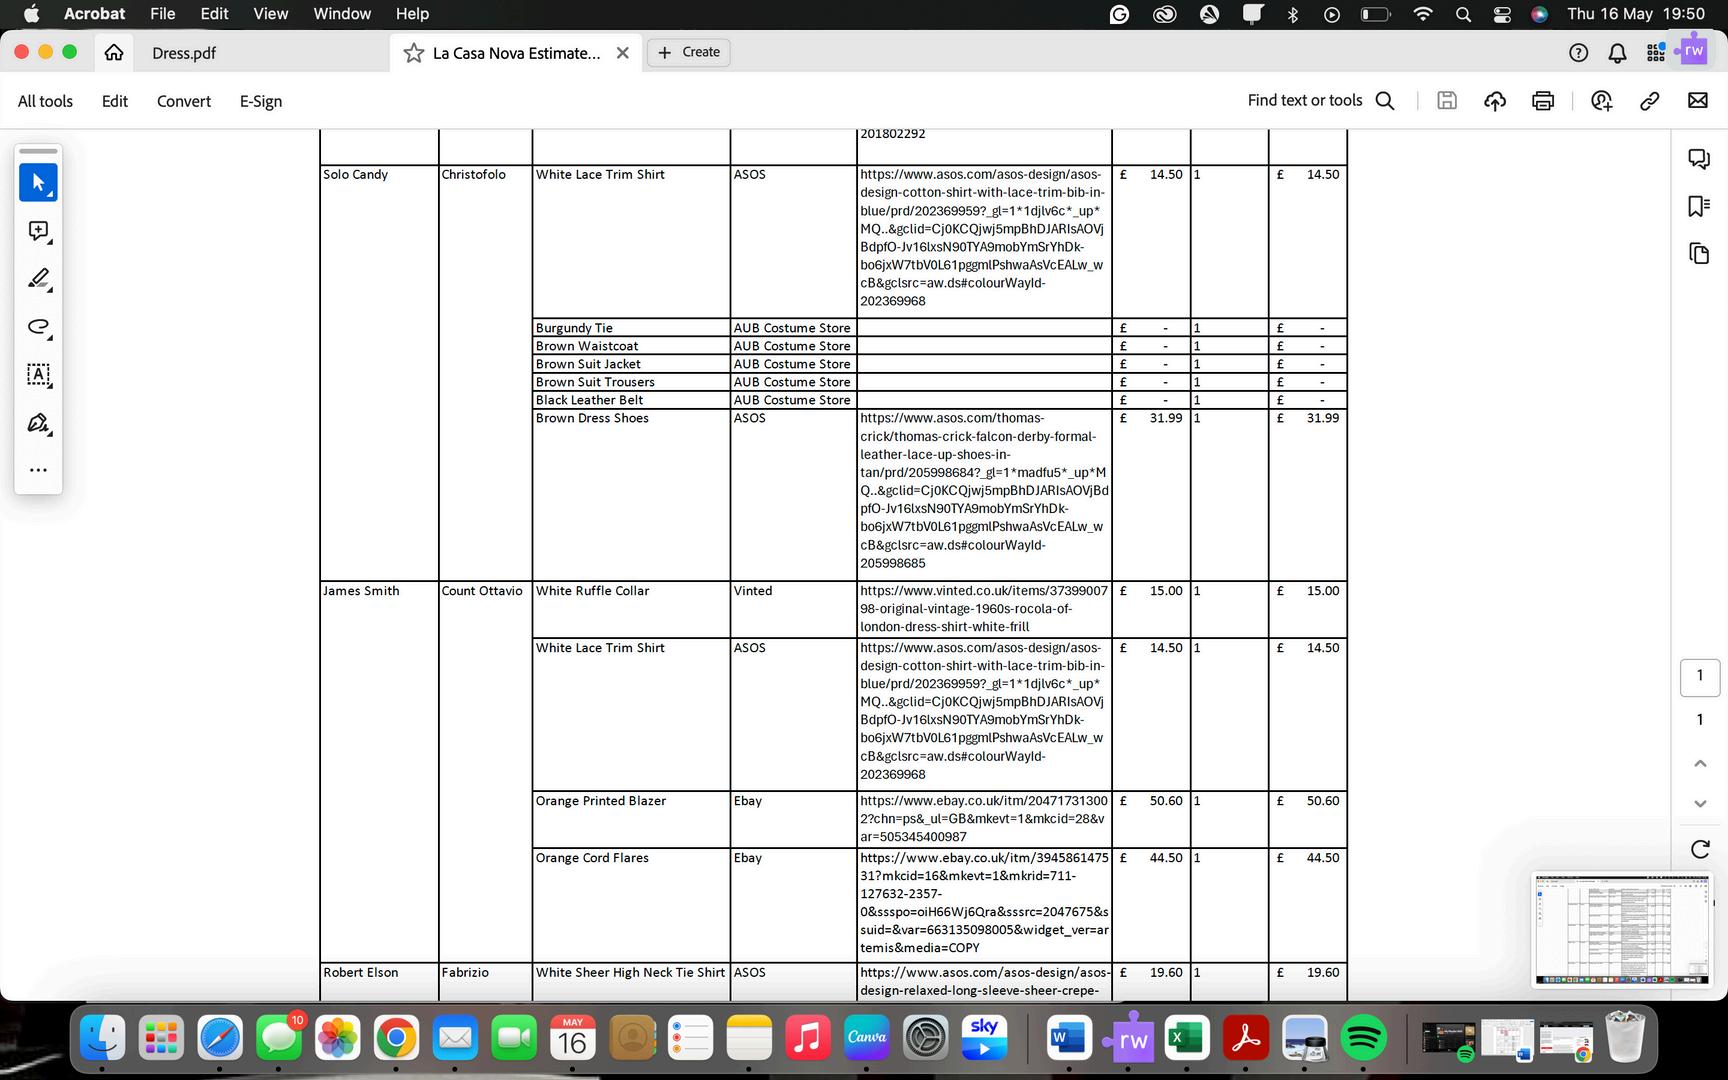Open the Convert tools
The height and width of the screenshot is (1080, 1728).
pyautogui.click(x=184, y=101)
